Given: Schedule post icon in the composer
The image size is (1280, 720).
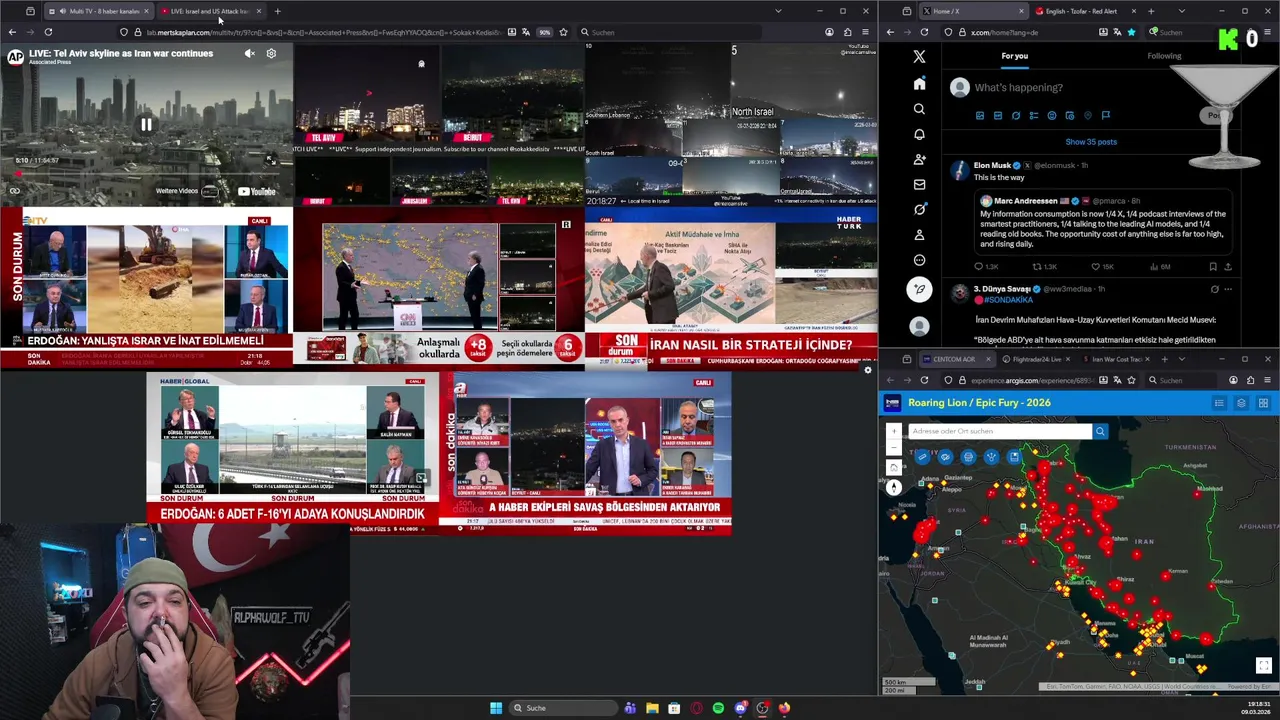Looking at the screenshot, I should (1070, 116).
